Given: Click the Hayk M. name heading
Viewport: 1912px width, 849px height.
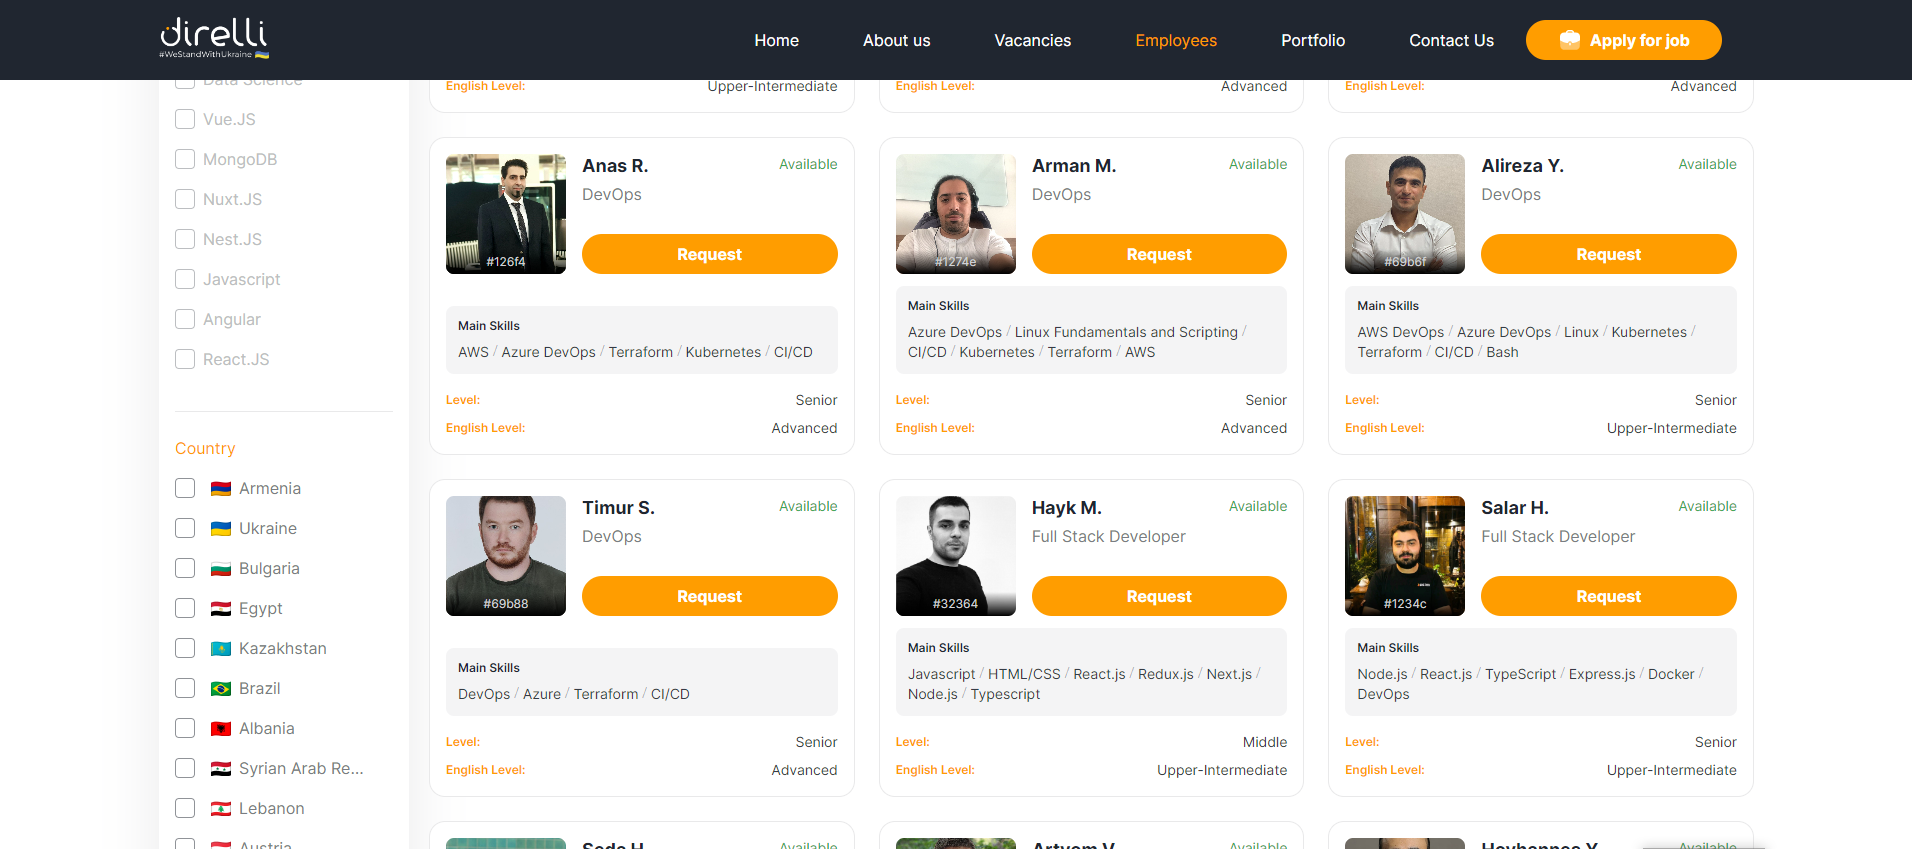Looking at the screenshot, I should (x=1066, y=508).
